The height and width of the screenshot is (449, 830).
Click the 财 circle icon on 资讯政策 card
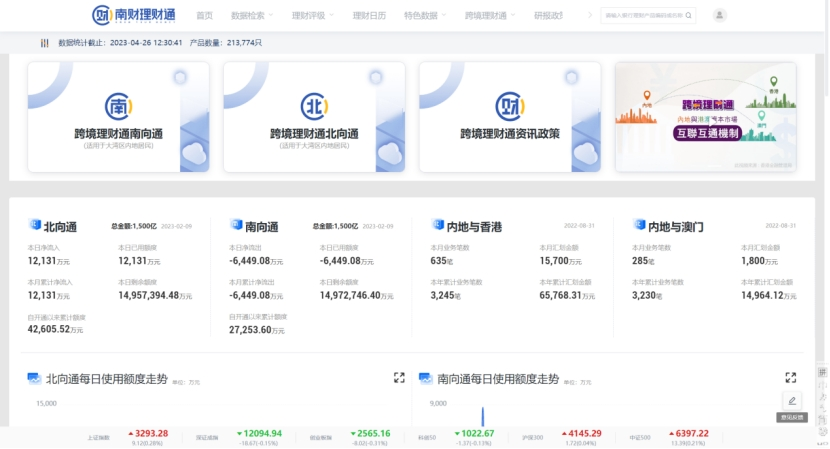pyautogui.click(x=510, y=106)
